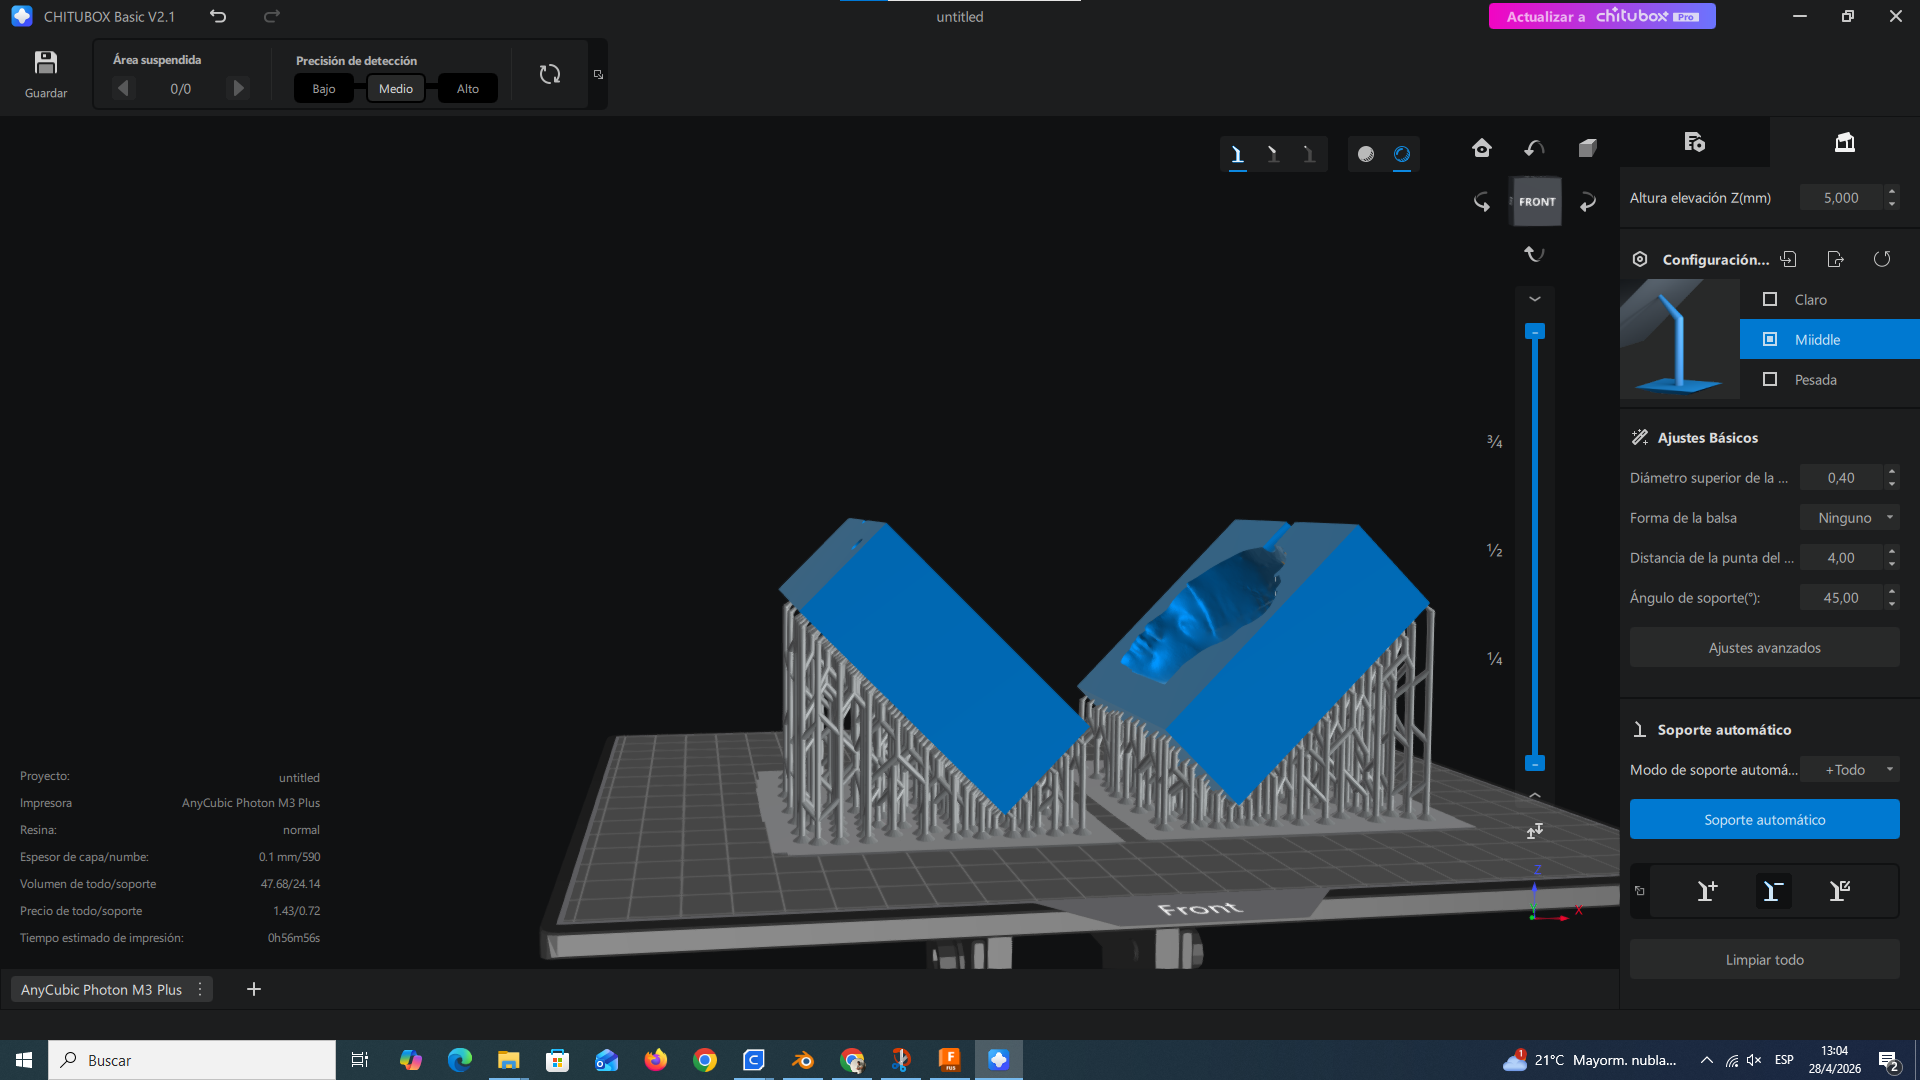Click the Diámetro superior value field
Screen dimensions: 1920x1080
click(1841, 478)
